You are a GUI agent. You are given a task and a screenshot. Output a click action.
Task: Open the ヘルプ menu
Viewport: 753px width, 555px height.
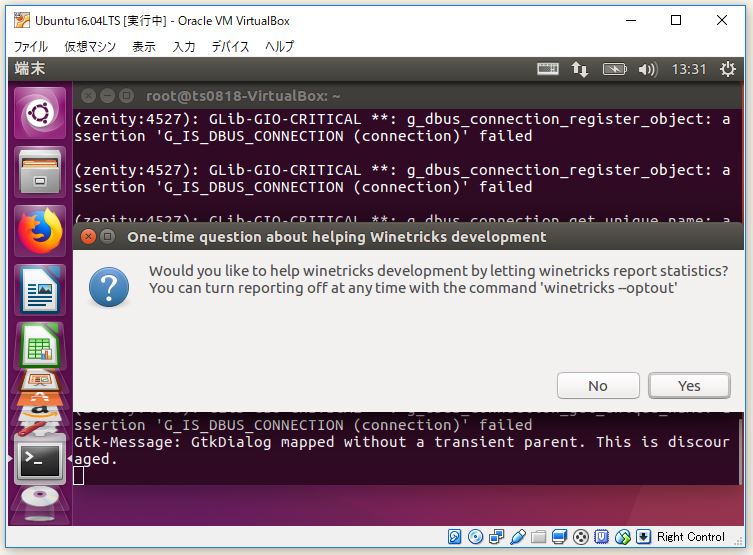tap(279, 46)
